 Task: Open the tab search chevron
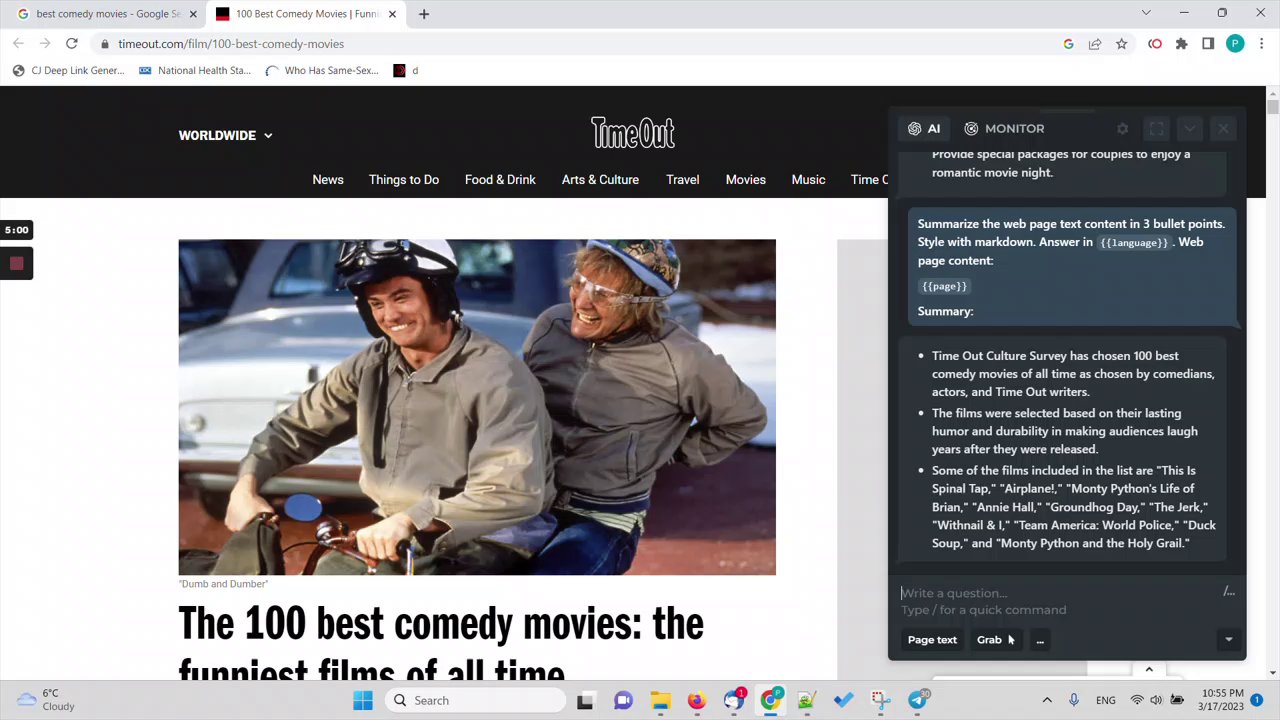1146,13
